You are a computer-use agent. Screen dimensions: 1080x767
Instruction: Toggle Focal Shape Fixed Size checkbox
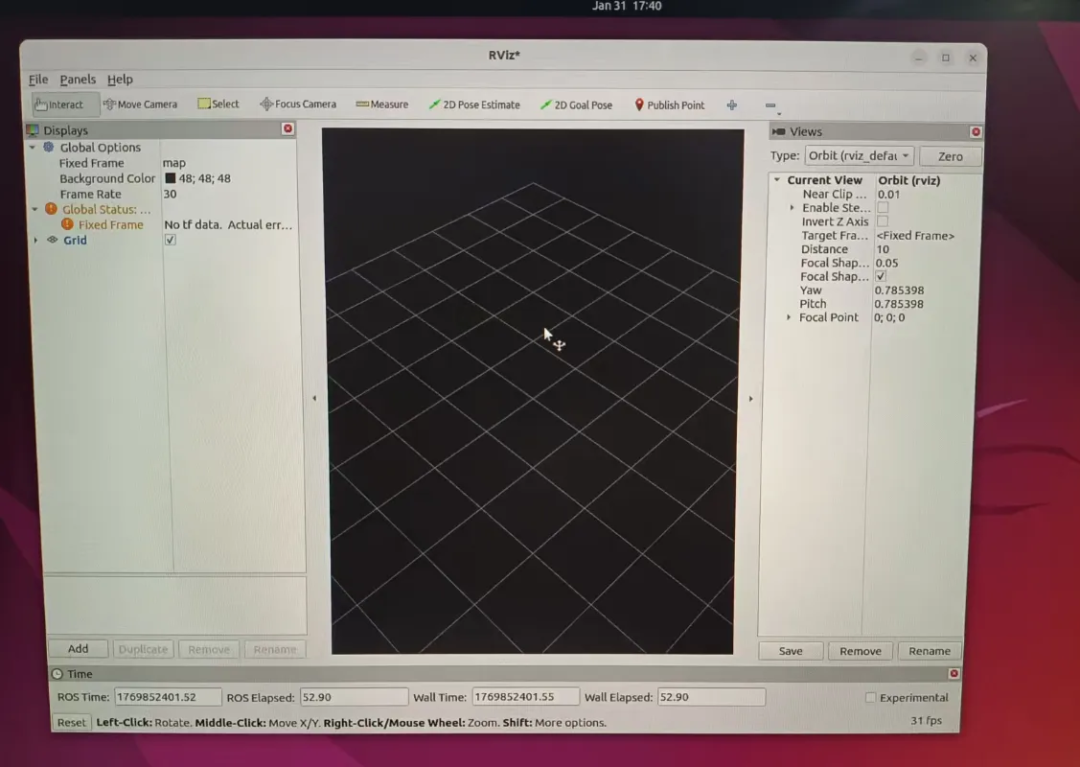click(880, 276)
